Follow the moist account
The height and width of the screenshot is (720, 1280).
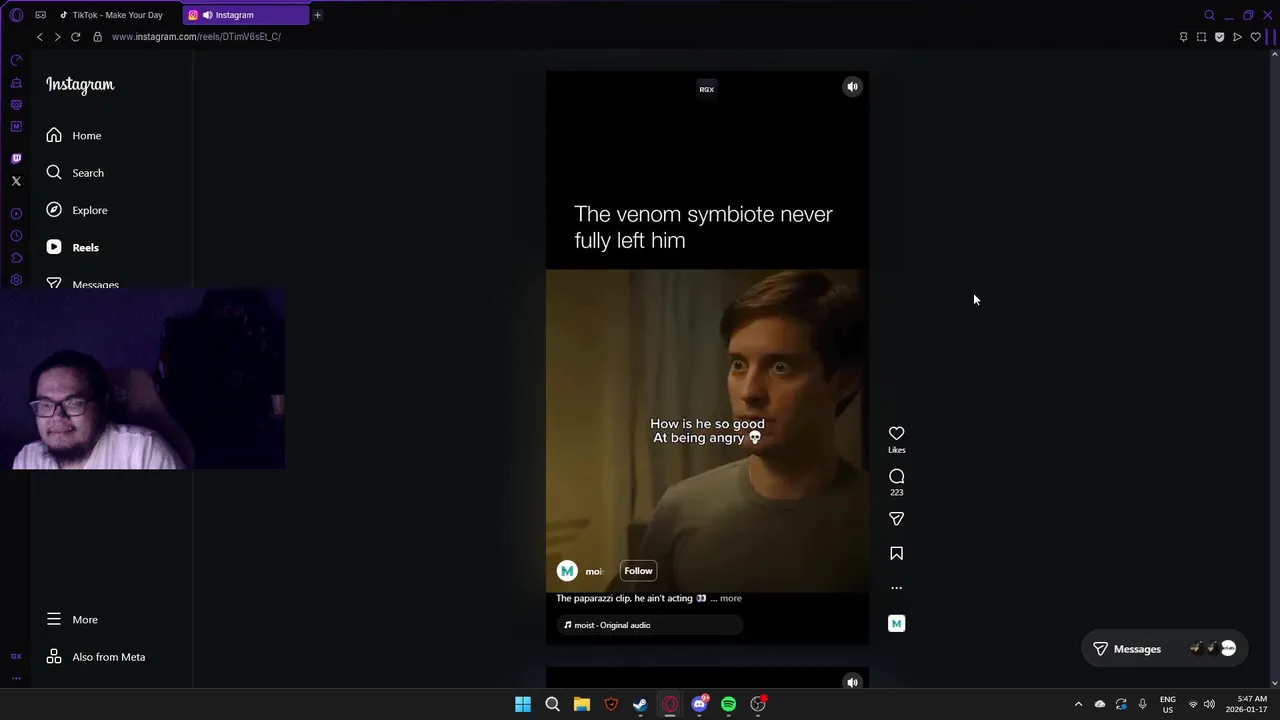click(638, 571)
